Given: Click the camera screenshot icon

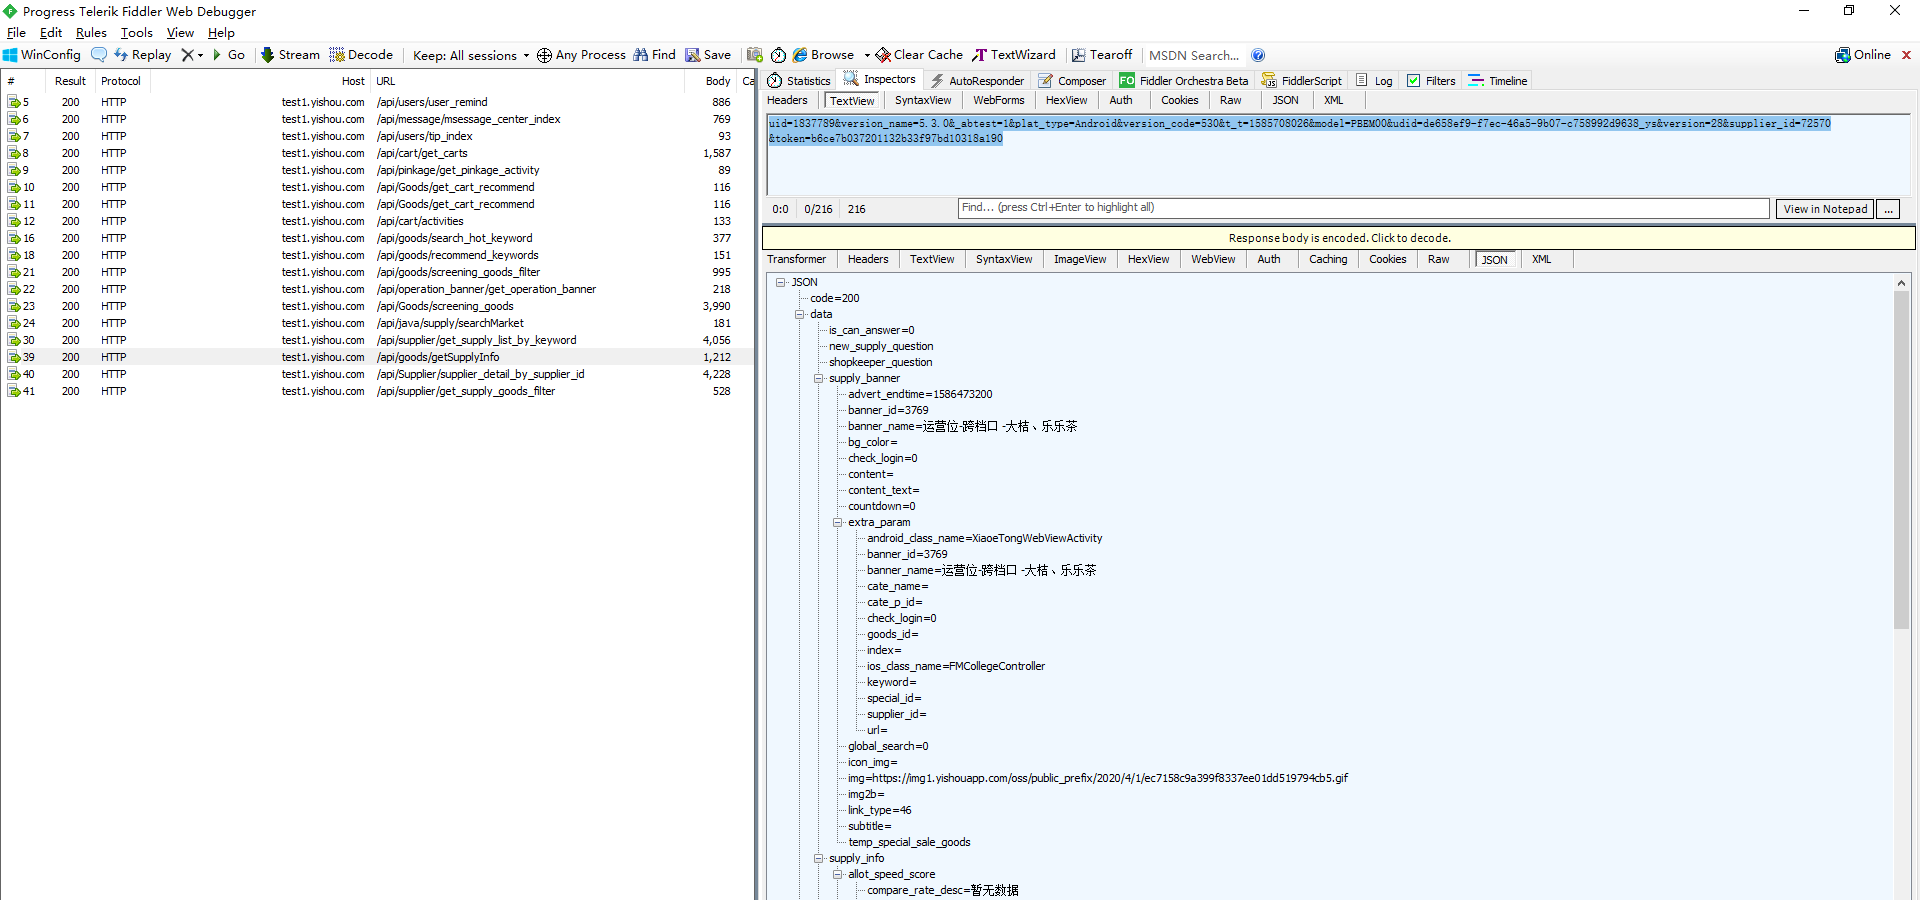Looking at the screenshot, I should pyautogui.click(x=755, y=55).
